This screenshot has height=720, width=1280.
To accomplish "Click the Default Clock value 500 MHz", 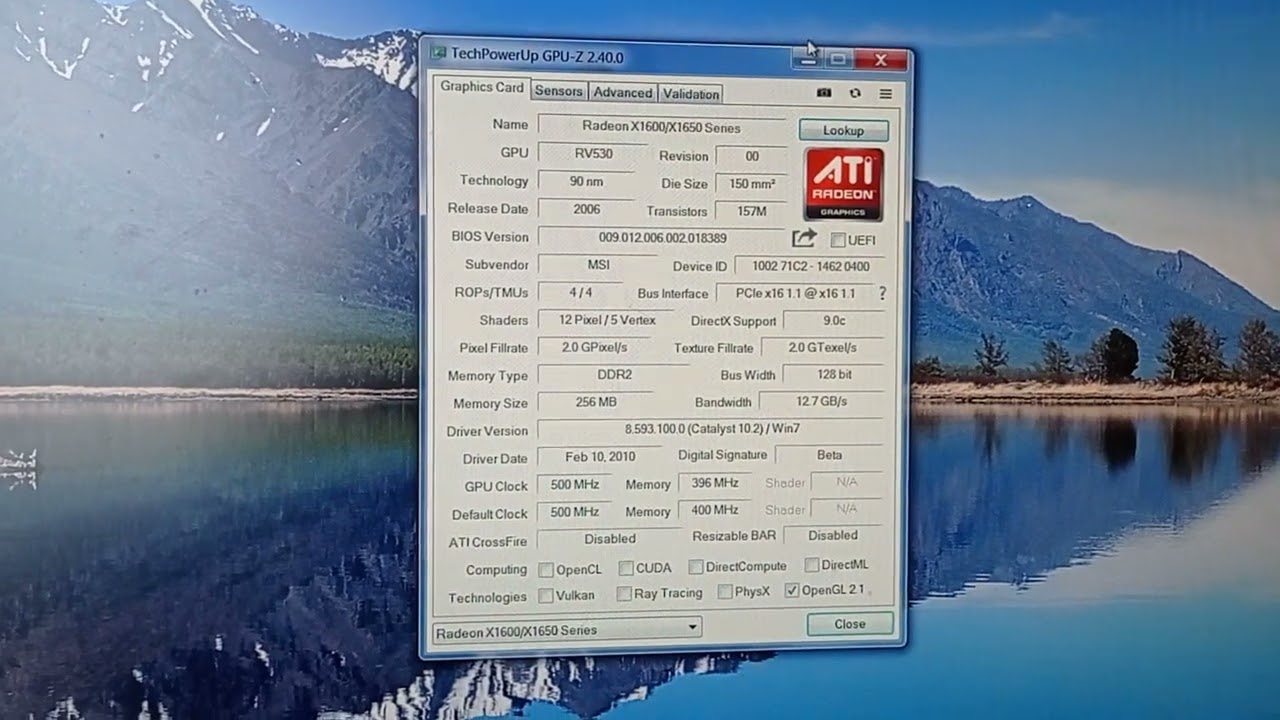I will 575,511.
